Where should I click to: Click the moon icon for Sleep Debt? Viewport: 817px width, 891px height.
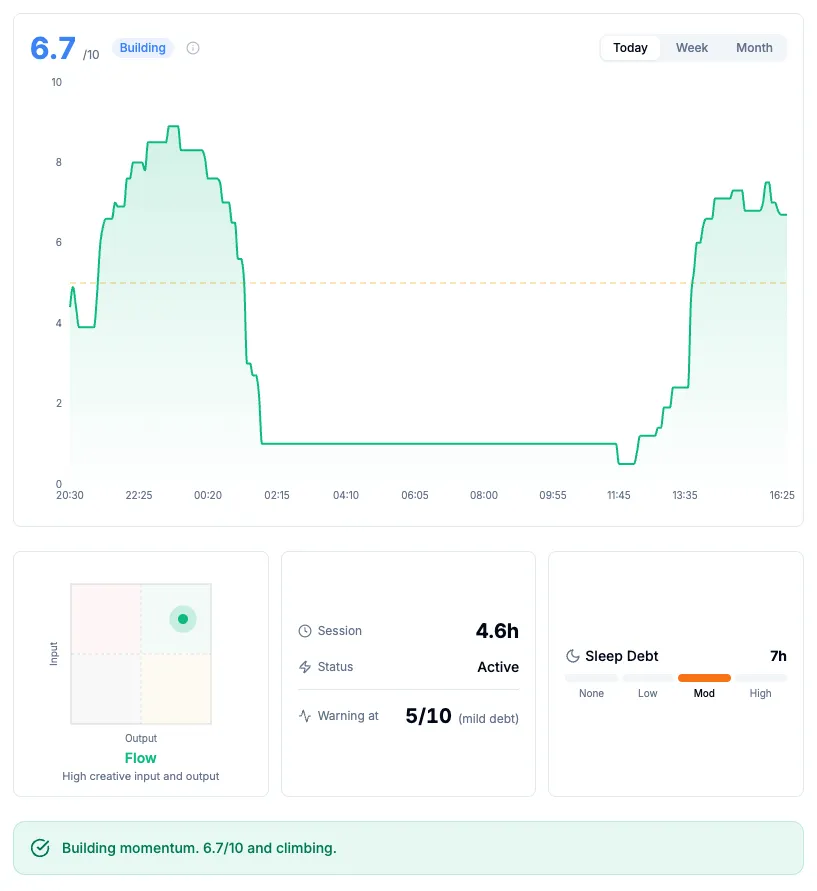[x=573, y=656]
